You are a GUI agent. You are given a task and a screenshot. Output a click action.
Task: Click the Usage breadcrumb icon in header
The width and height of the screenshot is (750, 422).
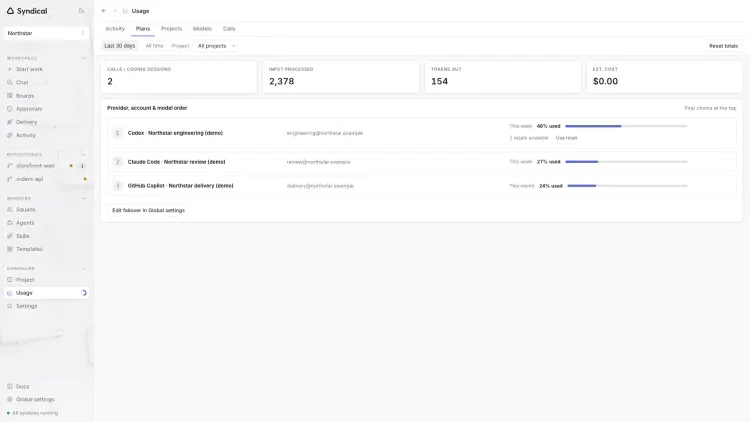pyautogui.click(x=125, y=11)
